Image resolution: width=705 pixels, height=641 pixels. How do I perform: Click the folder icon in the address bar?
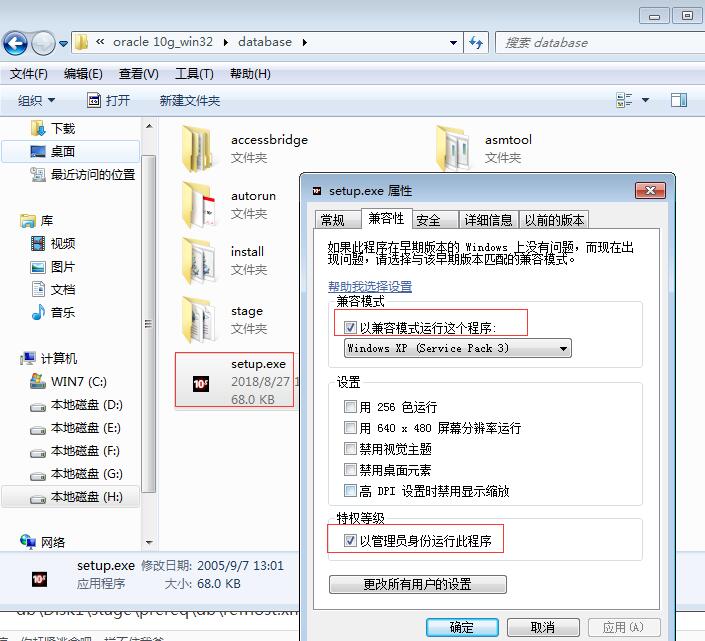(x=81, y=43)
